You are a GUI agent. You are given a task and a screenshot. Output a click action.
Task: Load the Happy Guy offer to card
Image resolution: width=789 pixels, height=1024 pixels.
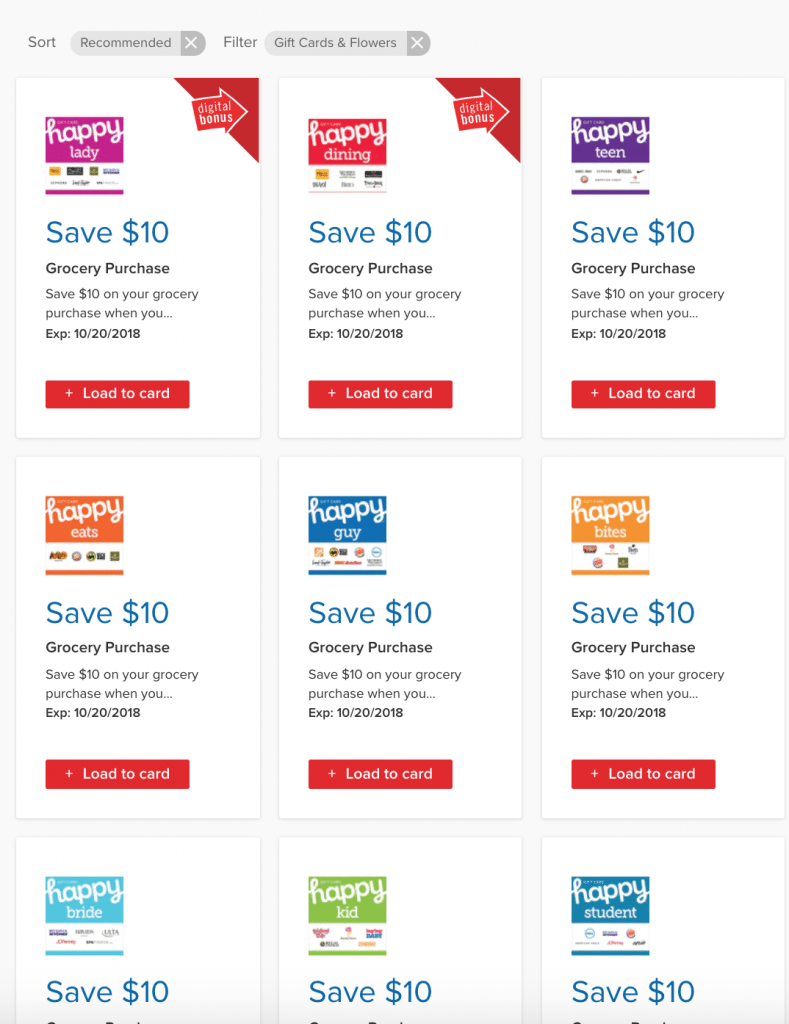(380, 774)
